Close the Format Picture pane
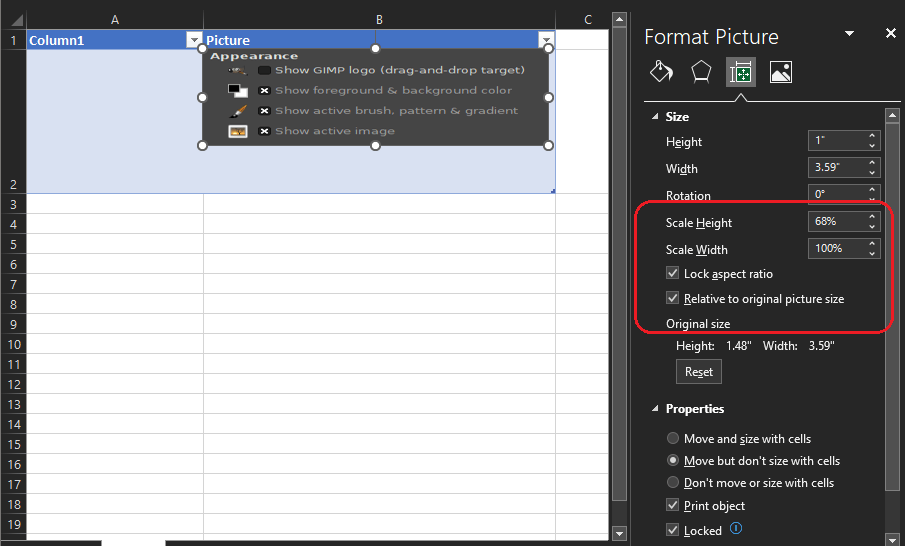Image resolution: width=905 pixels, height=546 pixels. point(891,33)
